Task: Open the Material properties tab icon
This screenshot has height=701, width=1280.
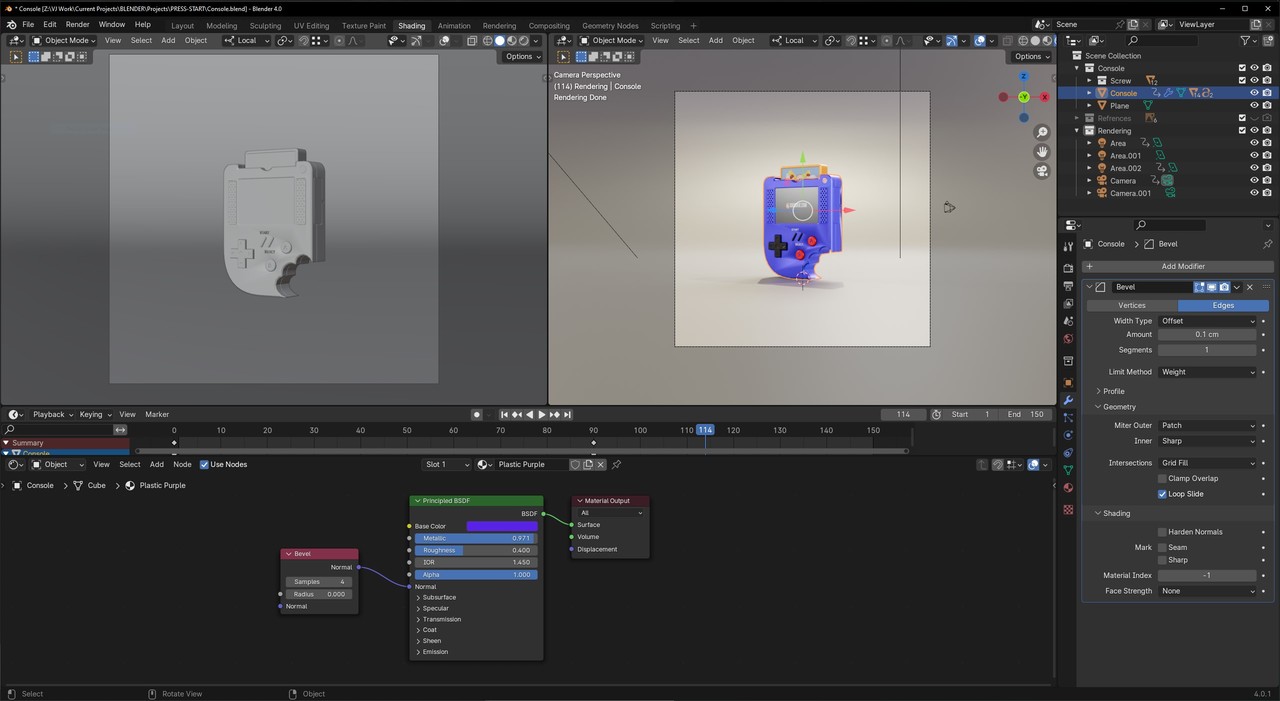Action: (x=1068, y=488)
